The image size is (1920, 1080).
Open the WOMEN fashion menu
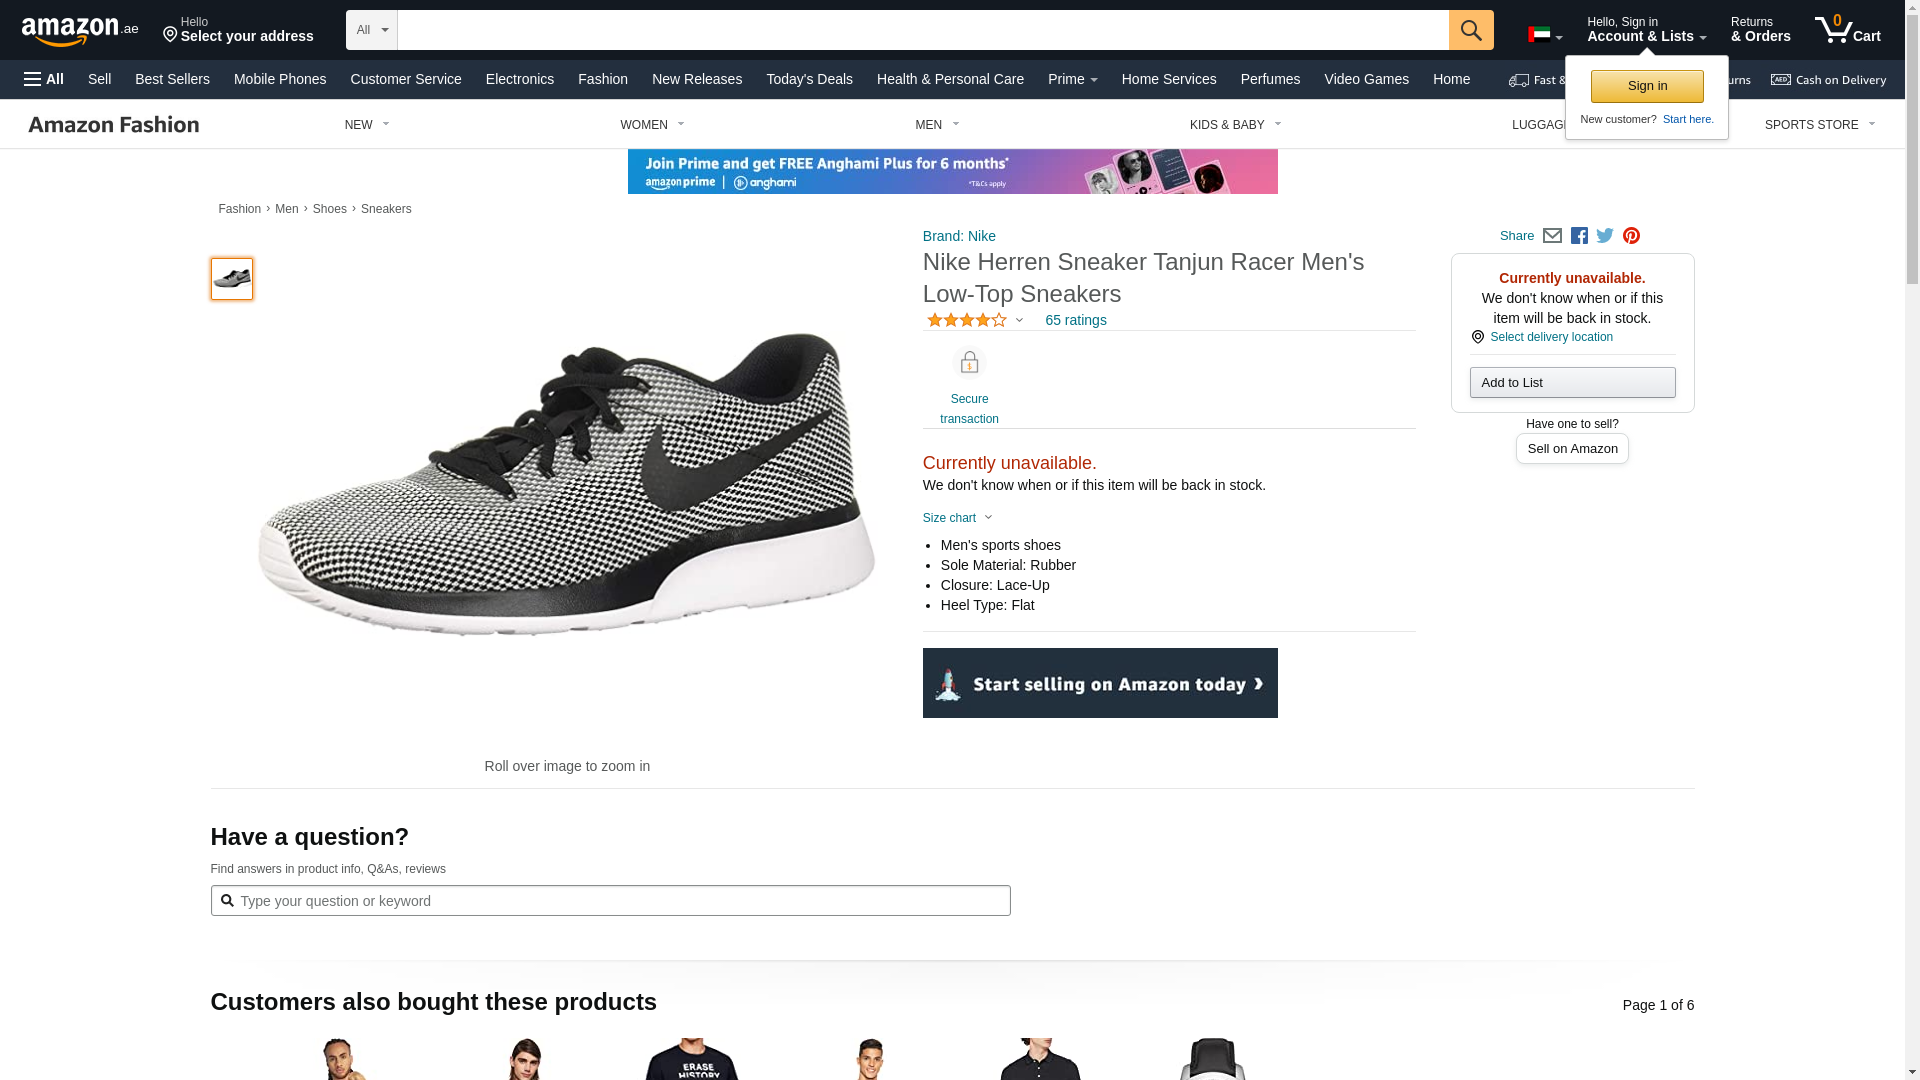[652, 125]
